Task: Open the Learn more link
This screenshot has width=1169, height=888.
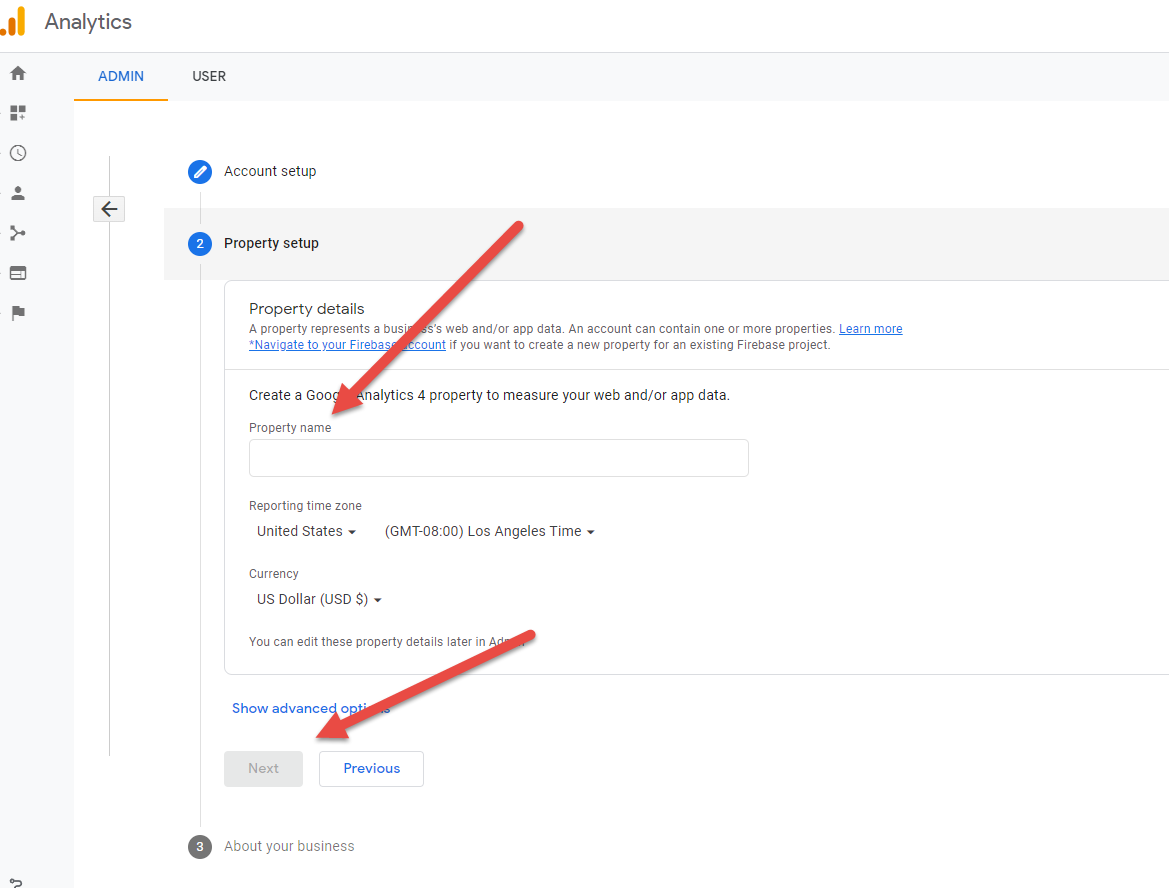Action: (870, 329)
